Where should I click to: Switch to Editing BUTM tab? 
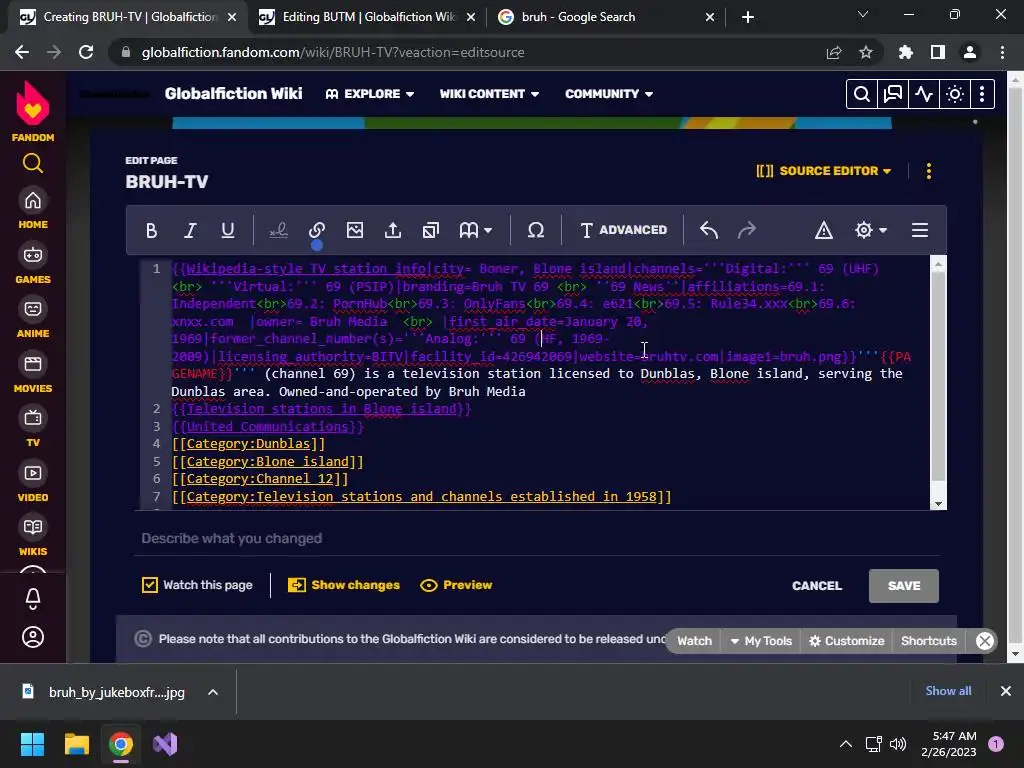pos(367,17)
